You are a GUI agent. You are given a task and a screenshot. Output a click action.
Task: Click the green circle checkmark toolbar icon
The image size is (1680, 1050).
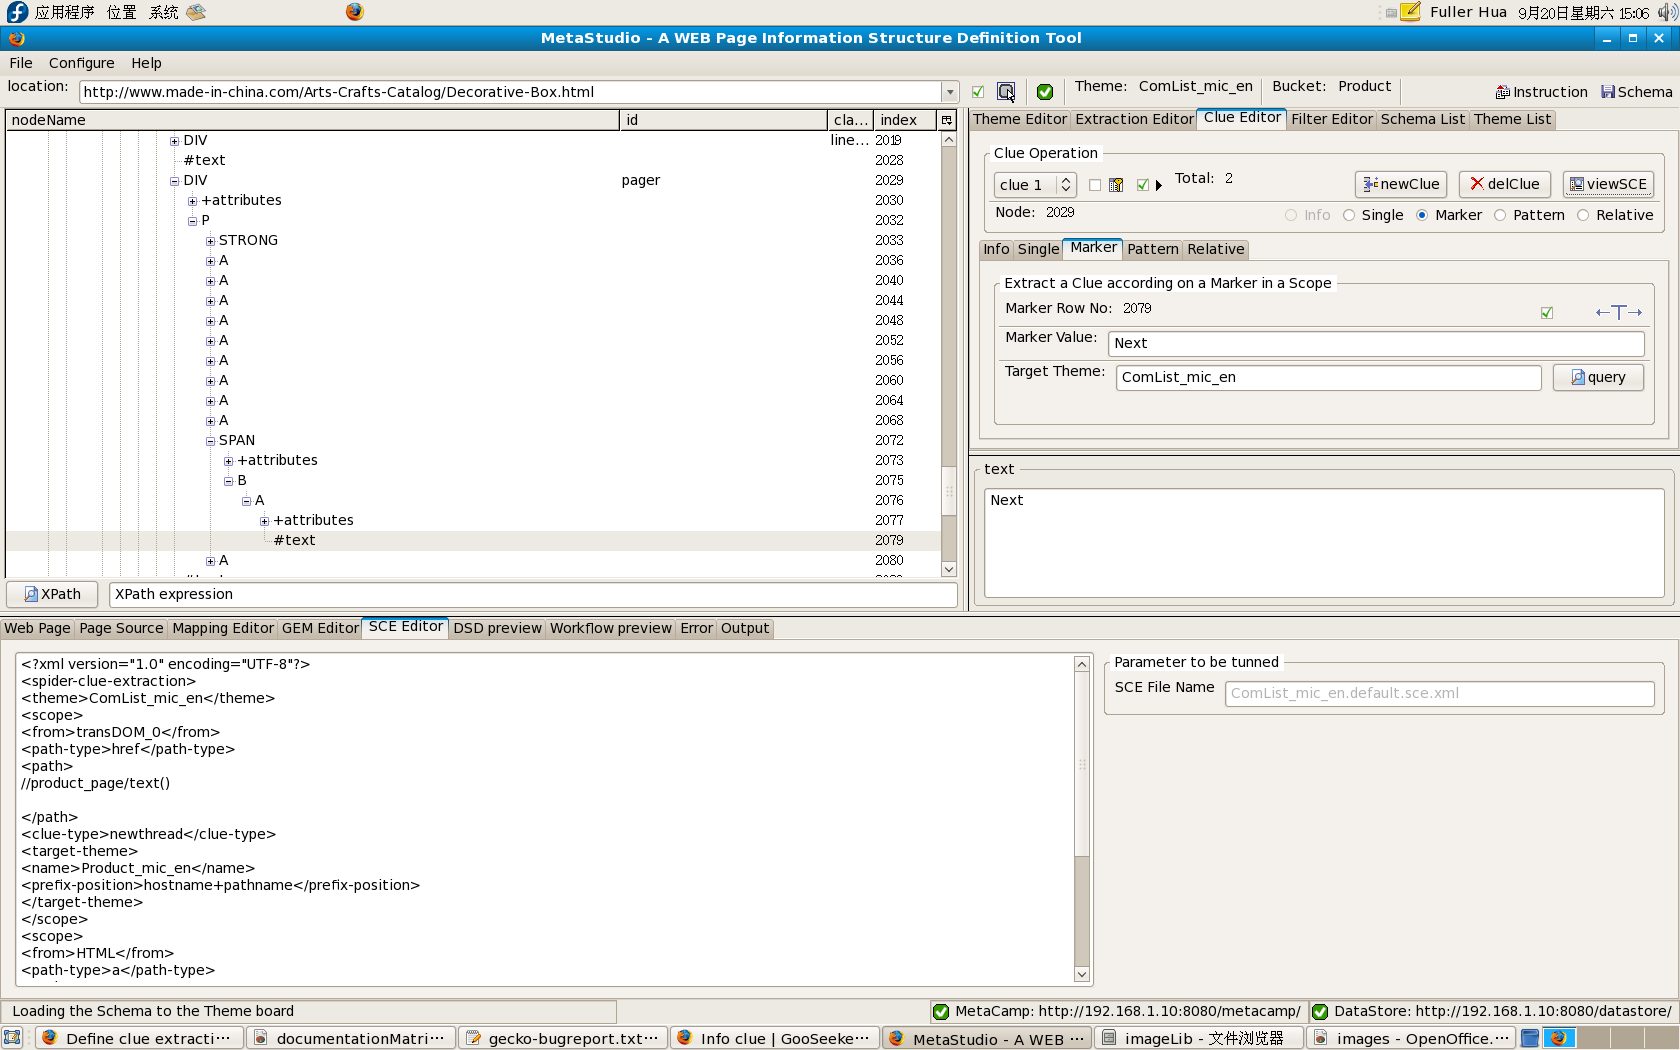click(x=1044, y=92)
